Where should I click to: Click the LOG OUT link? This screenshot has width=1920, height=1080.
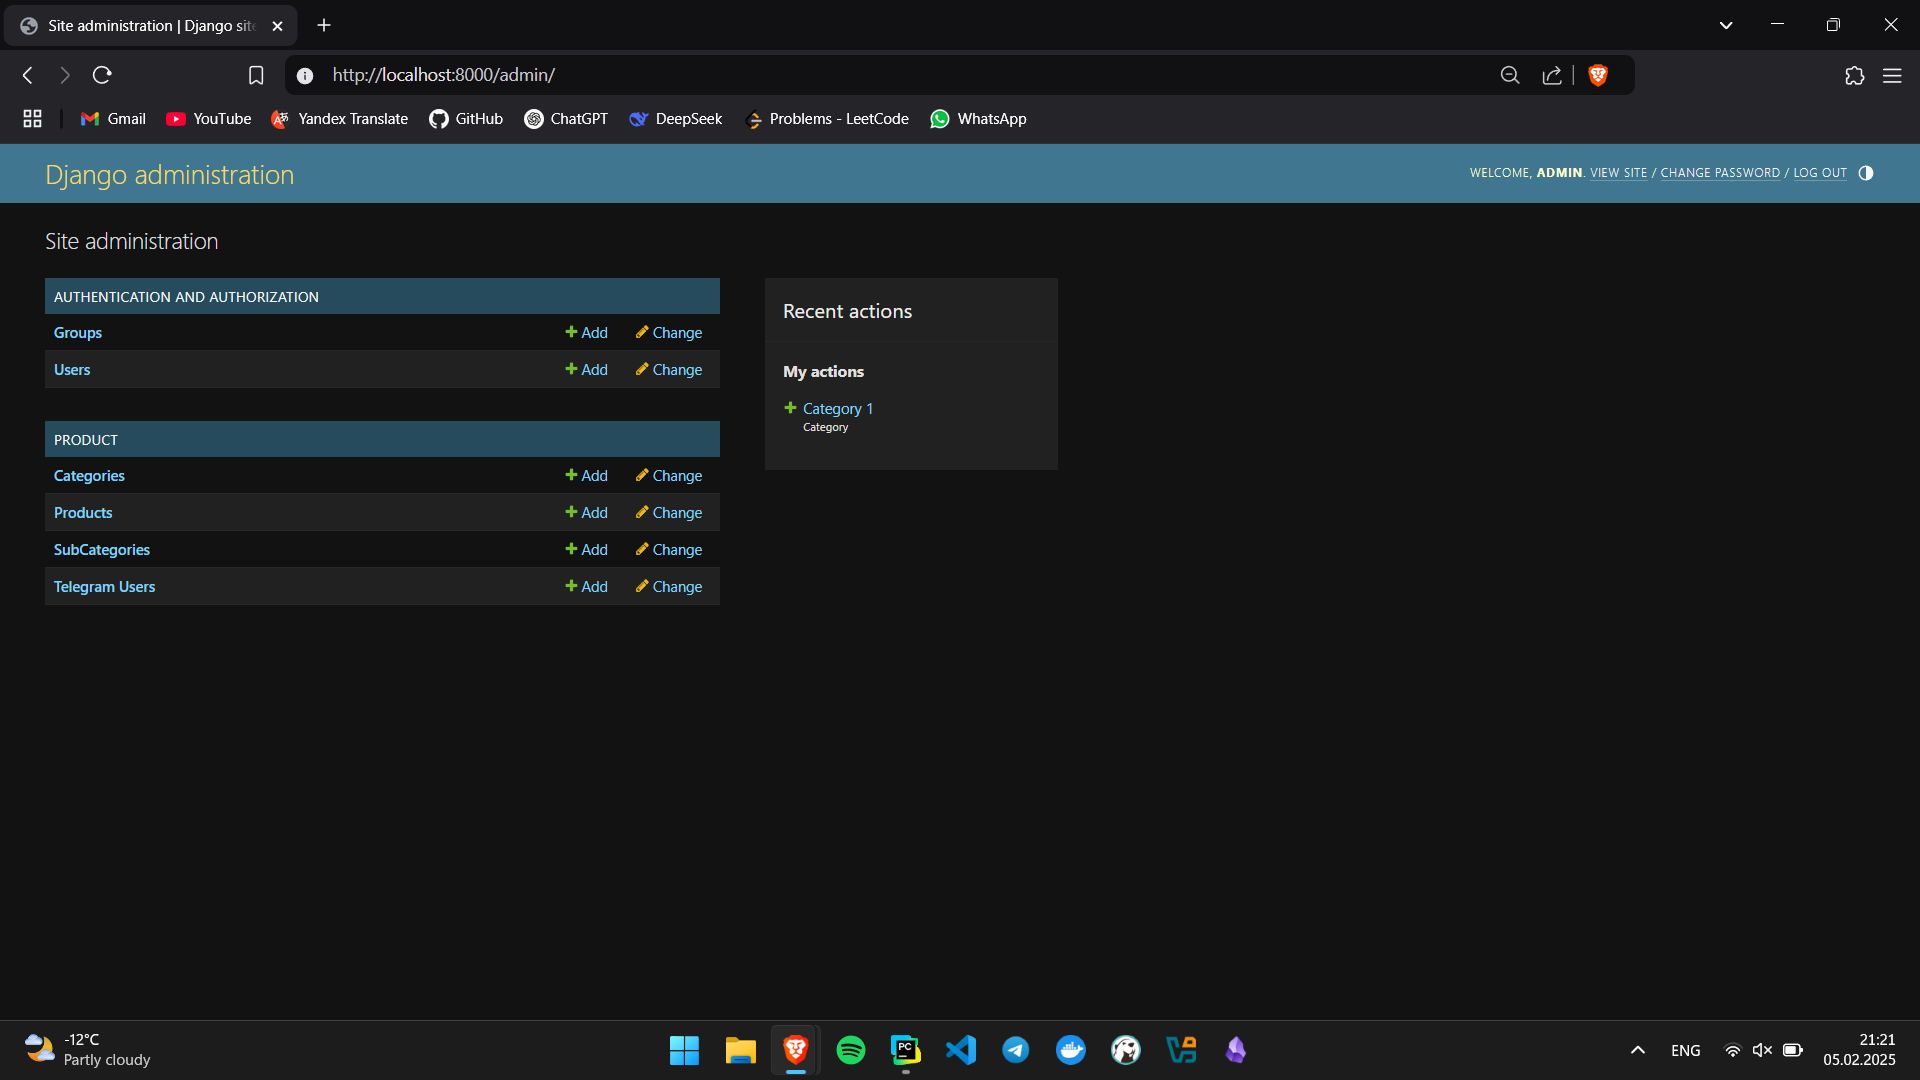point(1820,173)
